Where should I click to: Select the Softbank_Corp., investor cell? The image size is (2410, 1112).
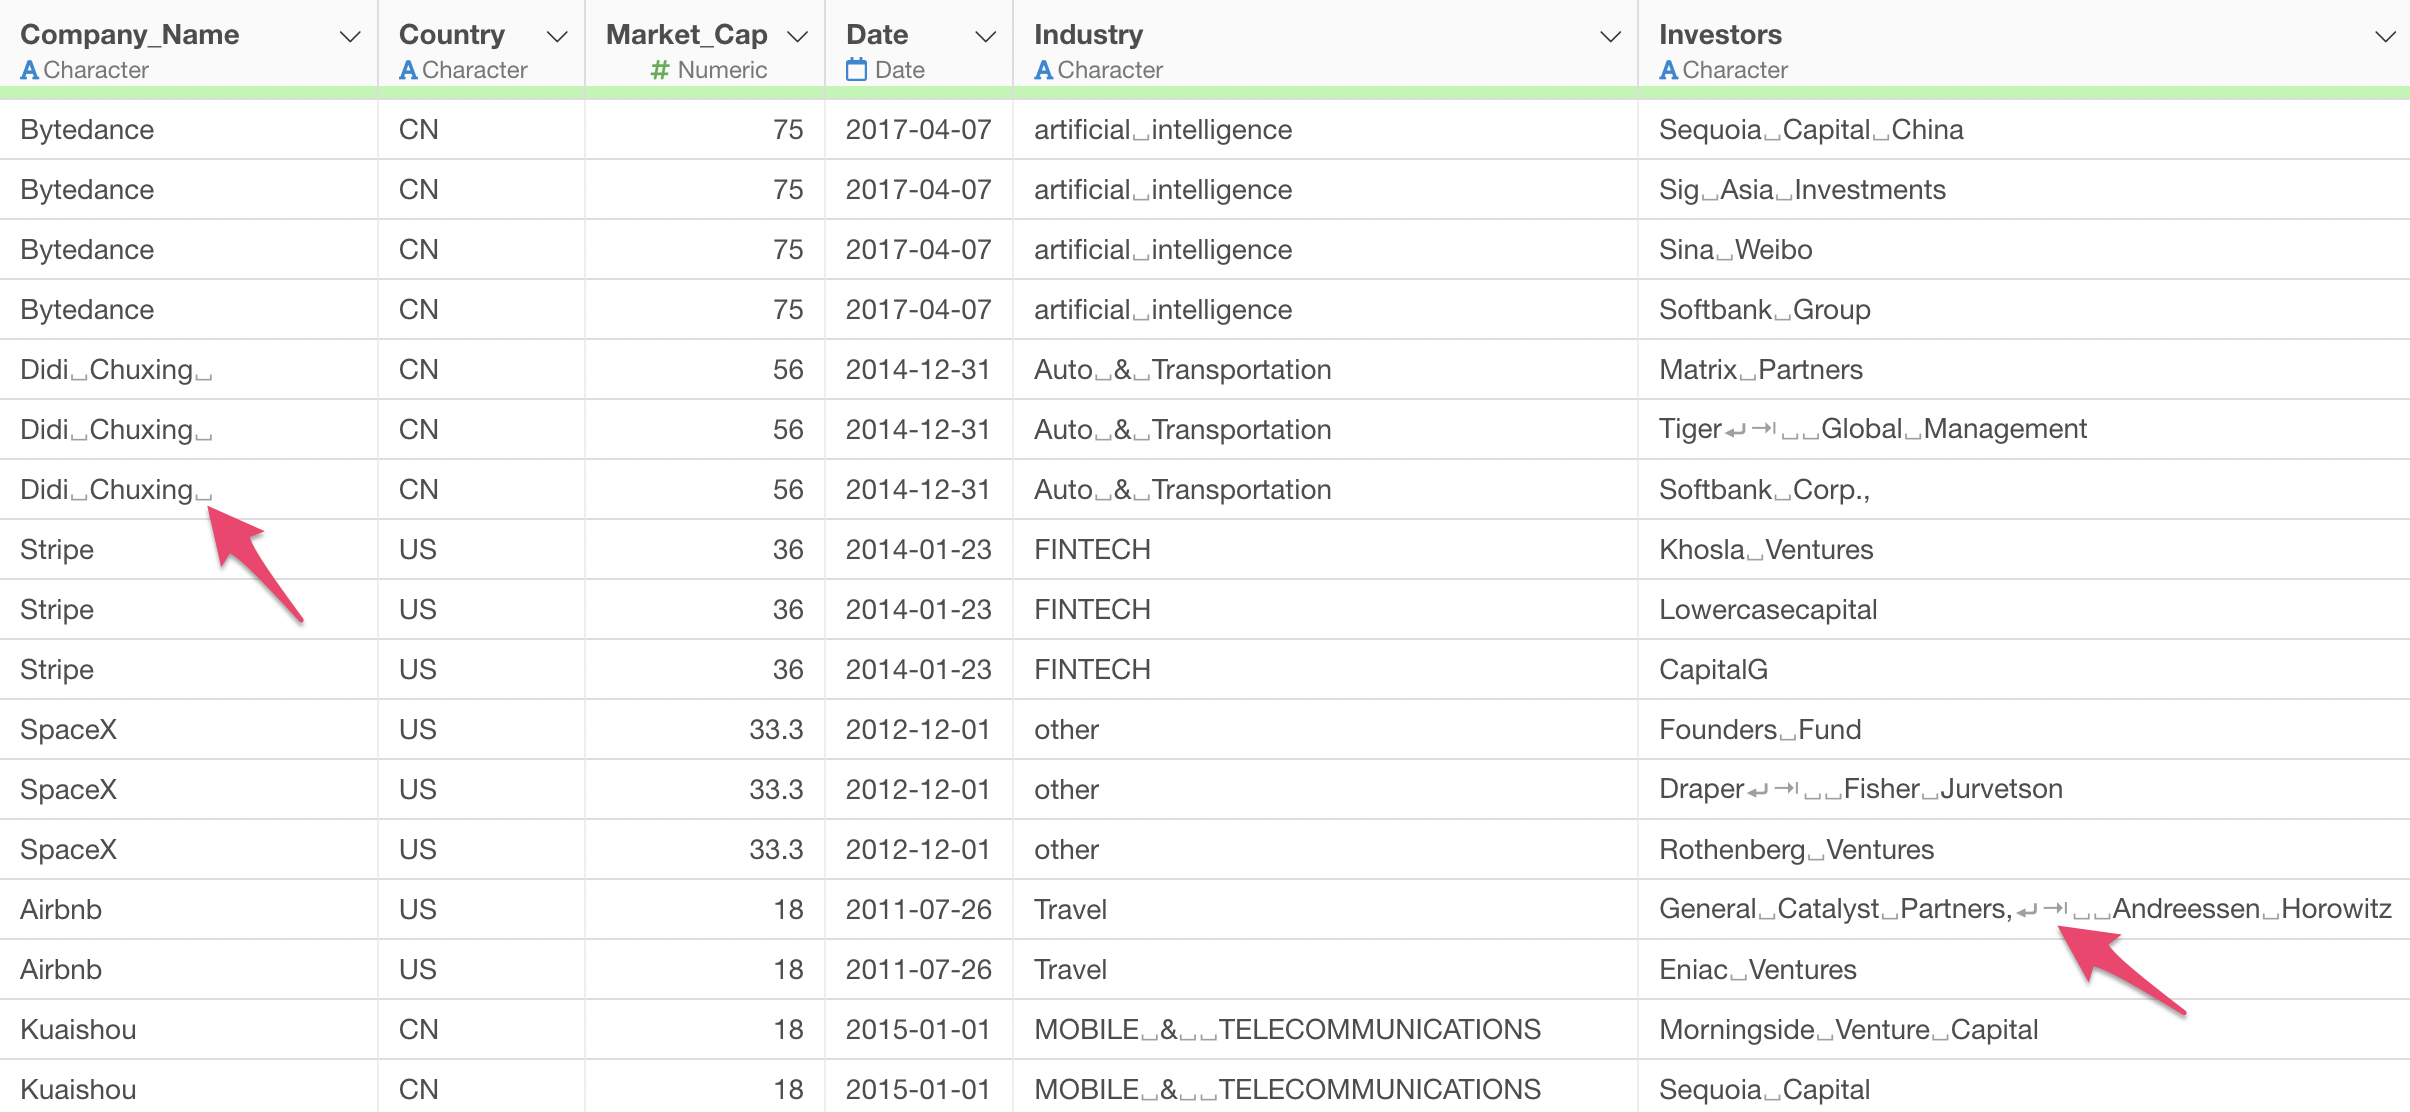[2024, 490]
